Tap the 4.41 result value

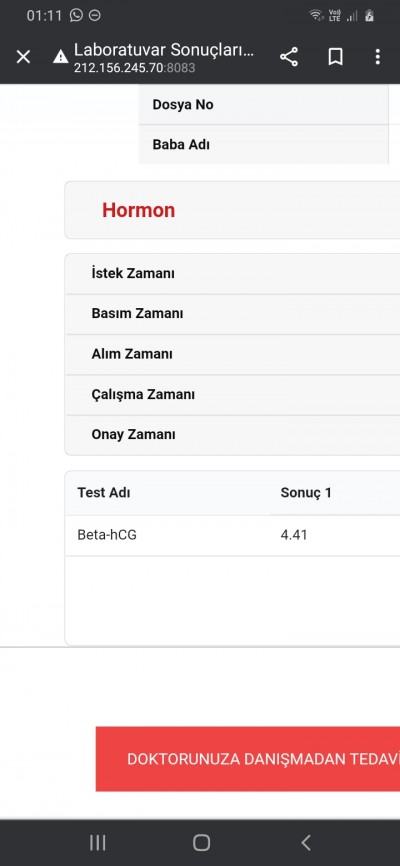pyautogui.click(x=294, y=535)
